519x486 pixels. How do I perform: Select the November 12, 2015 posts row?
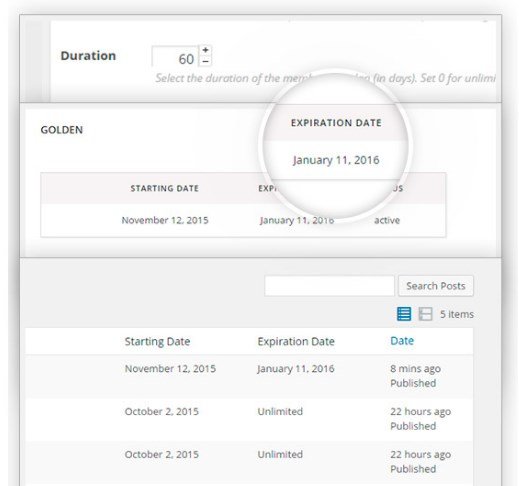249,376
